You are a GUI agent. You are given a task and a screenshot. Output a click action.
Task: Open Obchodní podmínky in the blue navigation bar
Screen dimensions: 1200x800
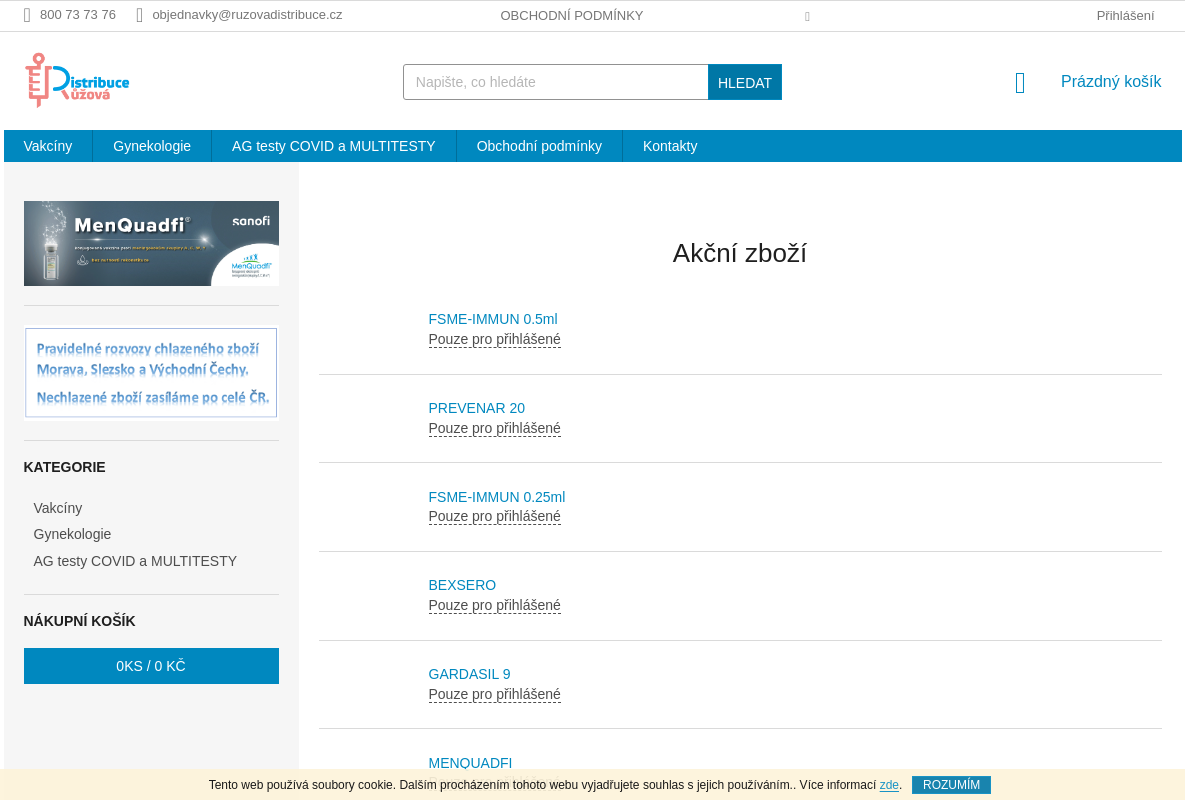[539, 146]
